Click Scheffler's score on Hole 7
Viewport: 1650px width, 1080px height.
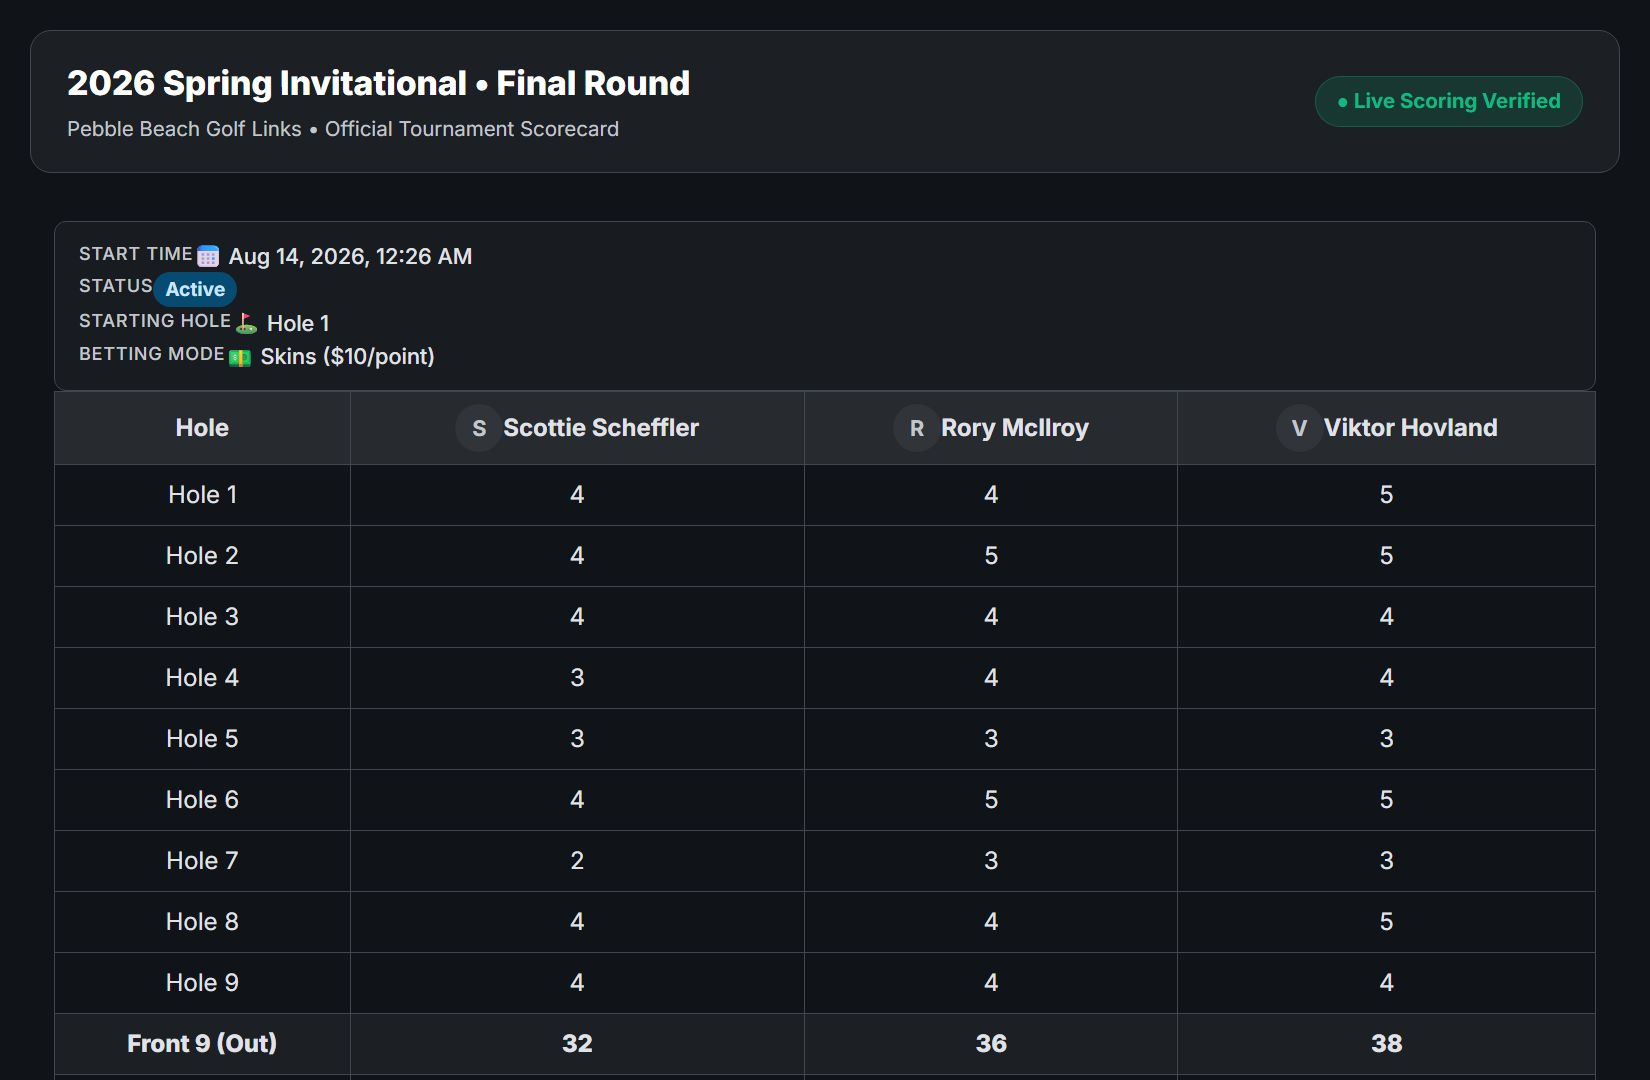click(577, 861)
